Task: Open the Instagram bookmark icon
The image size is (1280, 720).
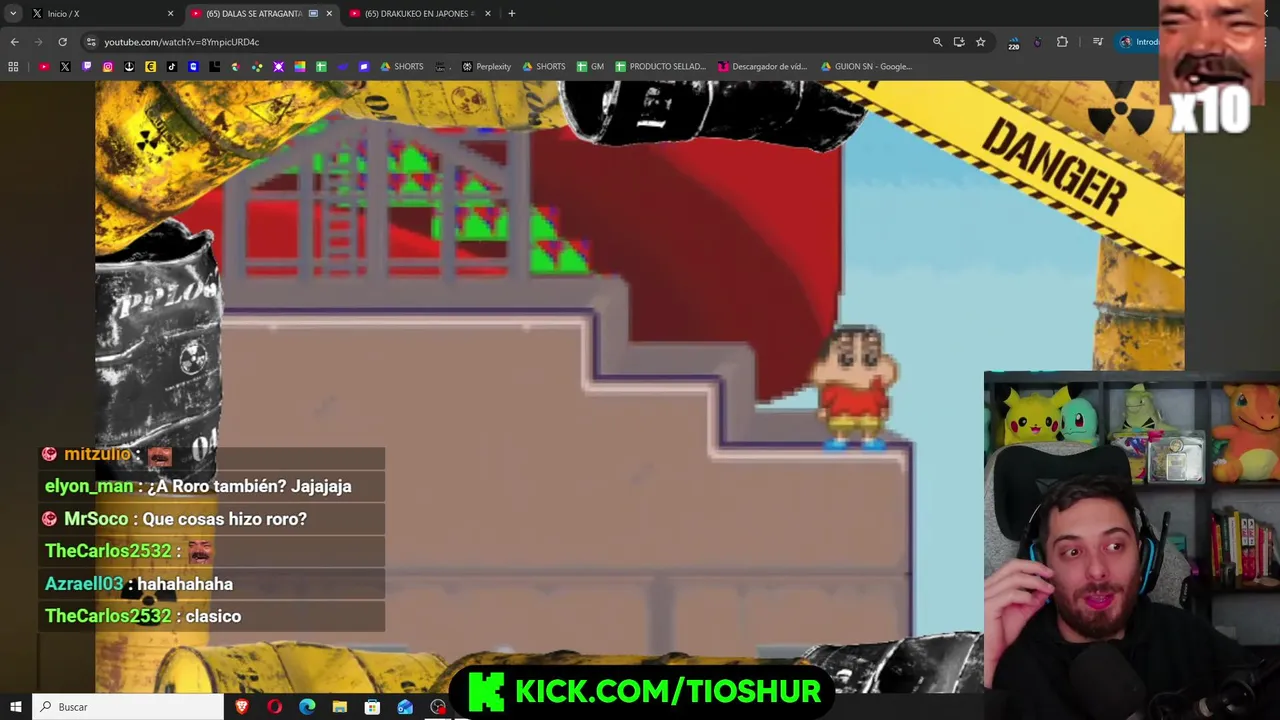Action: pyautogui.click(x=108, y=67)
